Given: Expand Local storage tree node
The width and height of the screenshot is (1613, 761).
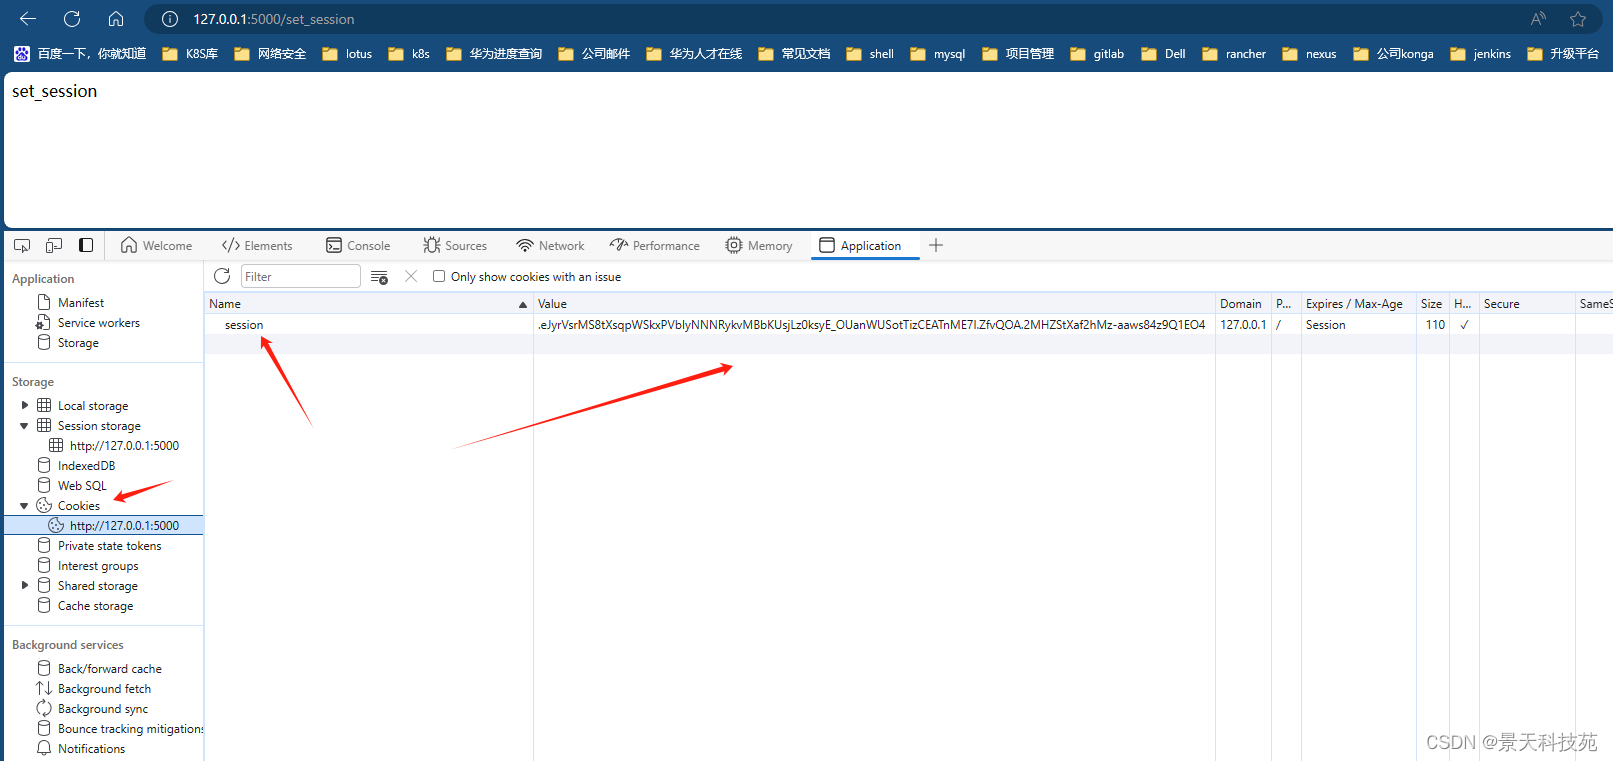Looking at the screenshot, I should click(25, 405).
